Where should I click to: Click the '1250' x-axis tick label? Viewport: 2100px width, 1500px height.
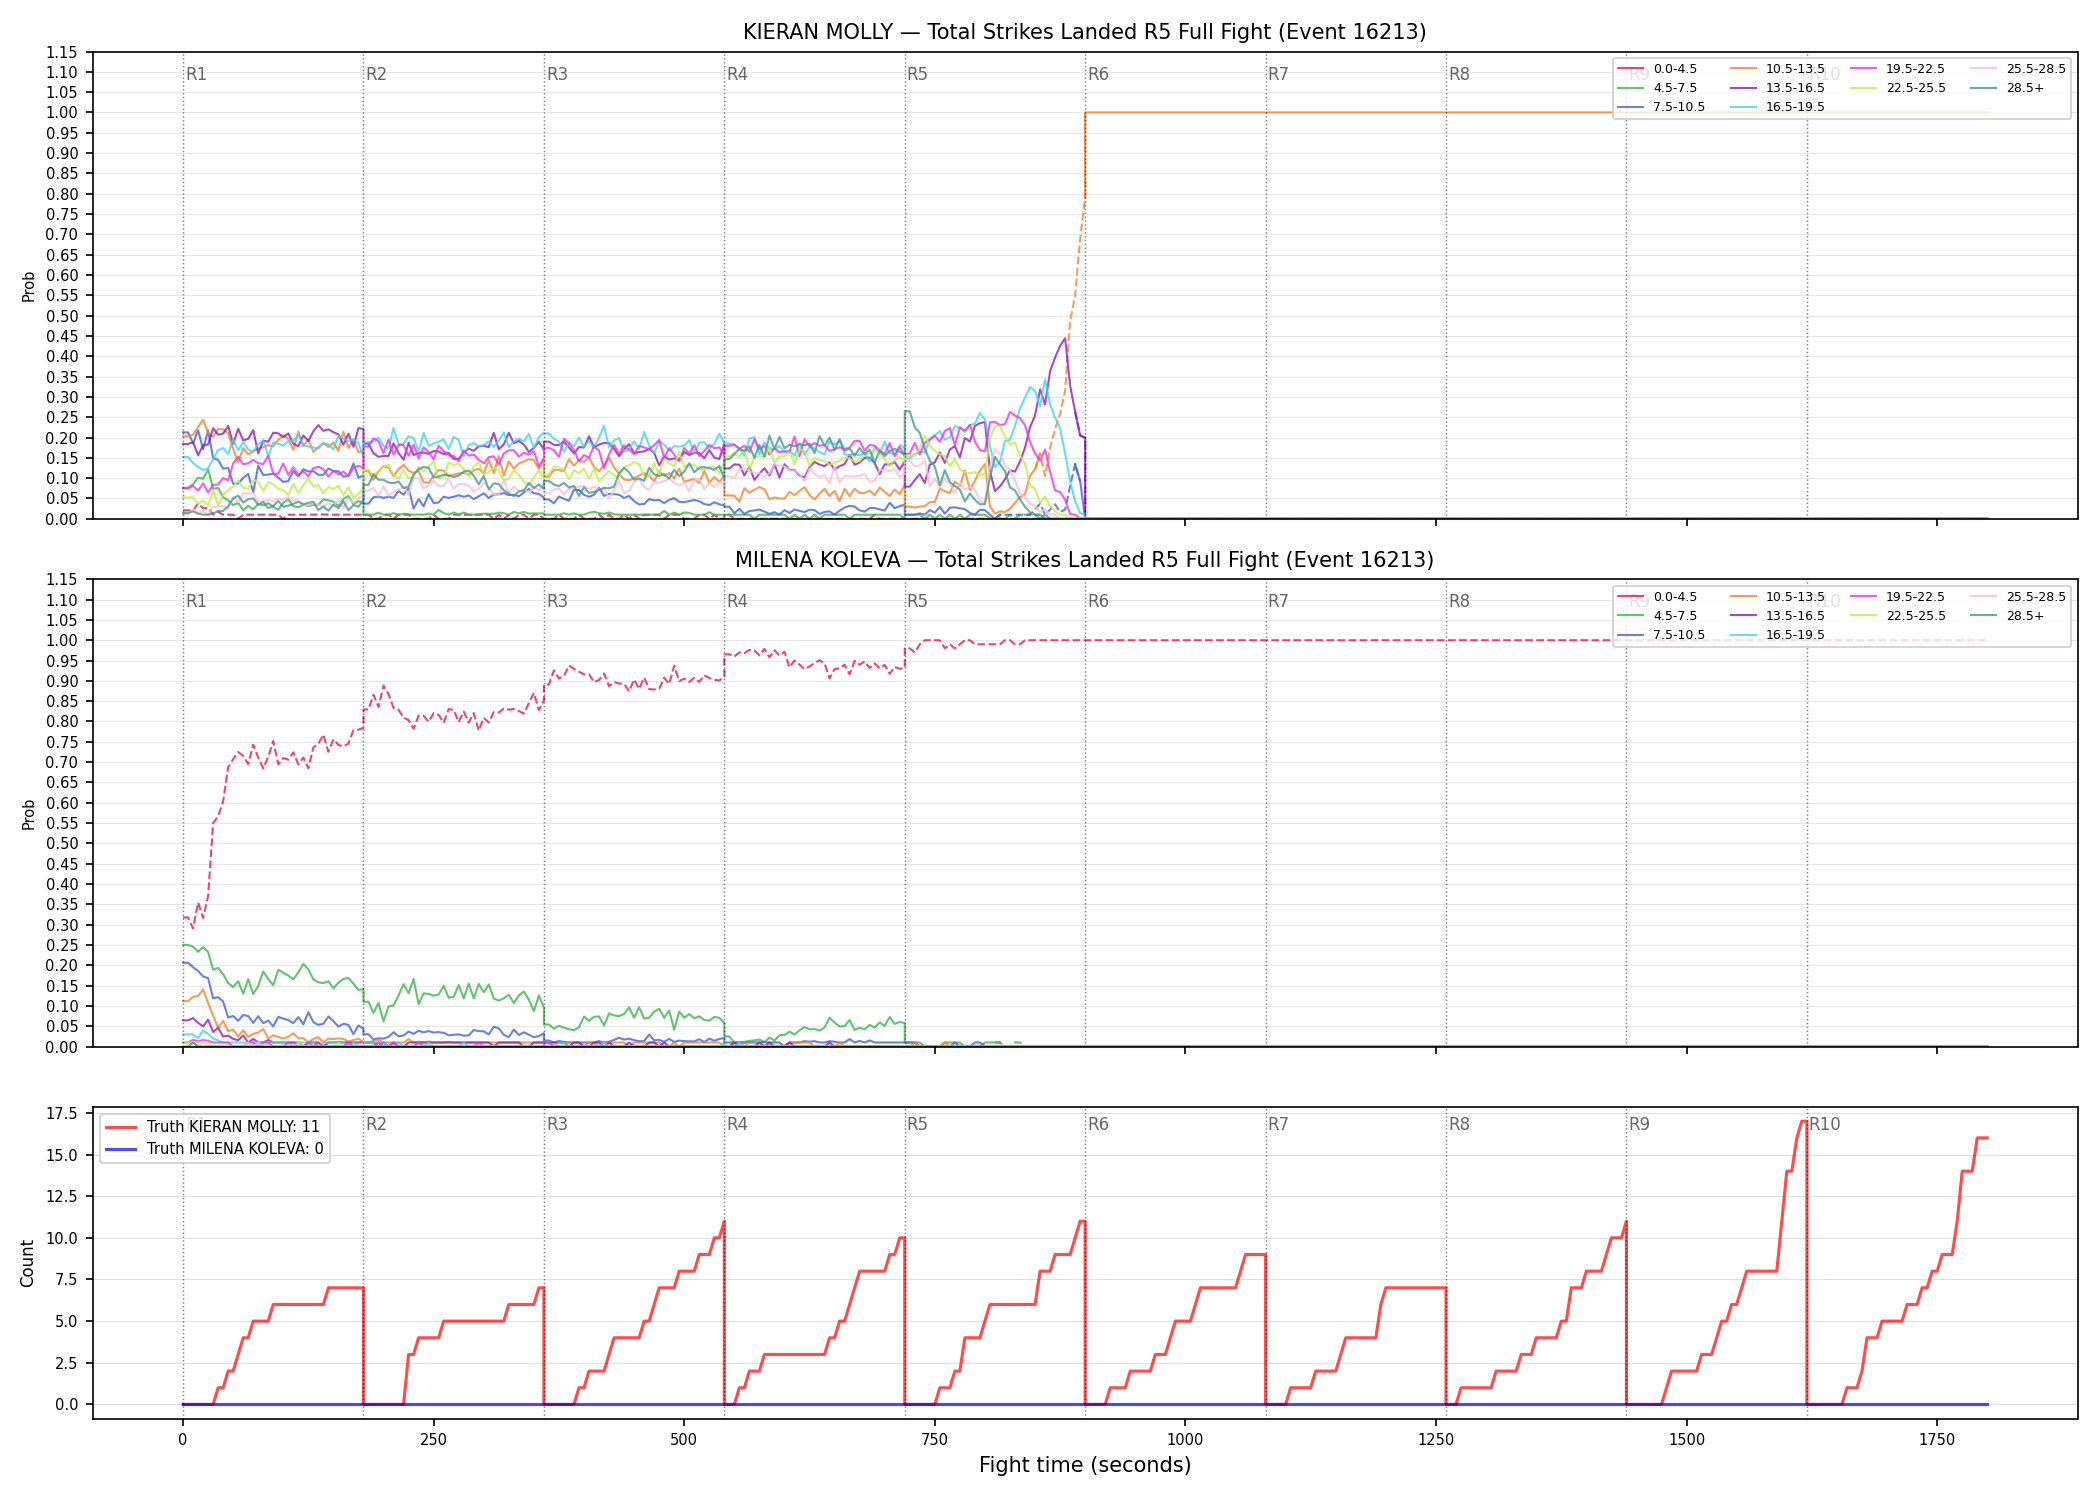(1436, 1440)
